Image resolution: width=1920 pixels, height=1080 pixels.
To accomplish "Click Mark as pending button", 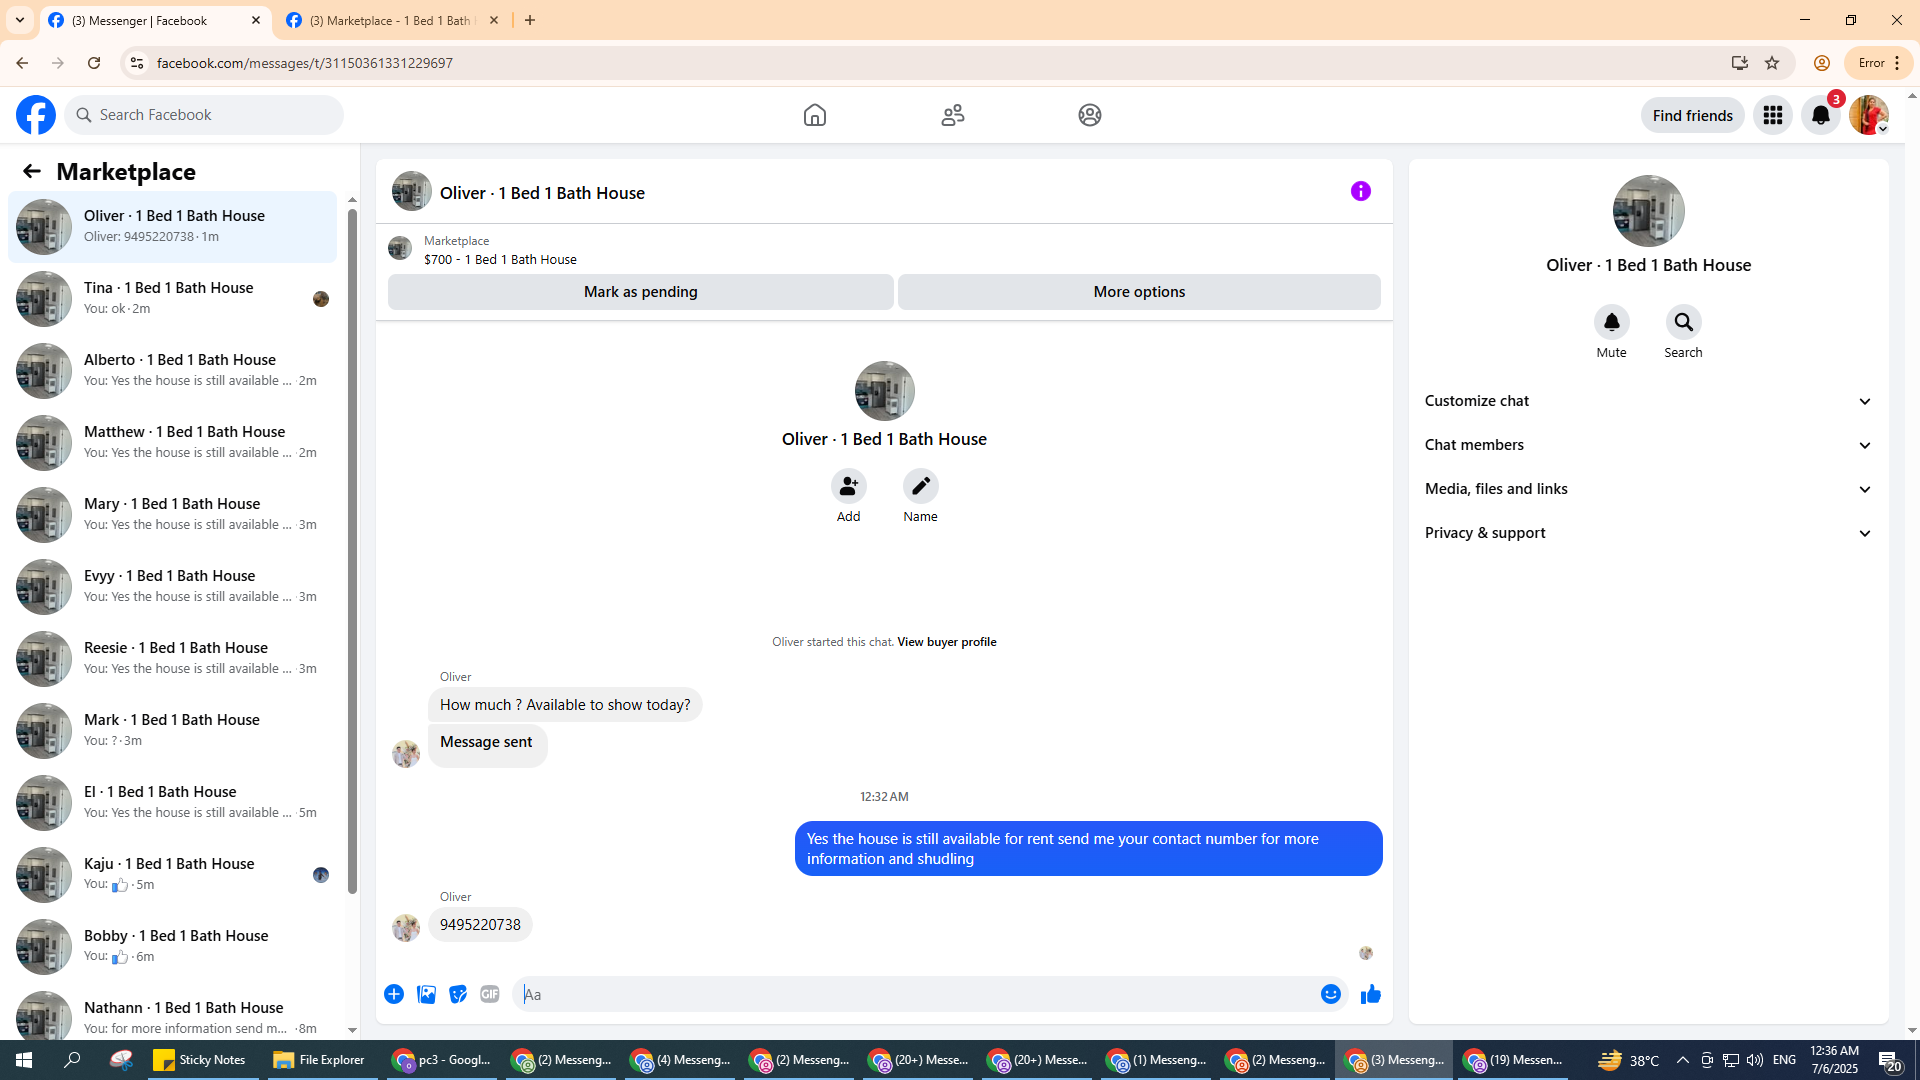I will [640, 292].
